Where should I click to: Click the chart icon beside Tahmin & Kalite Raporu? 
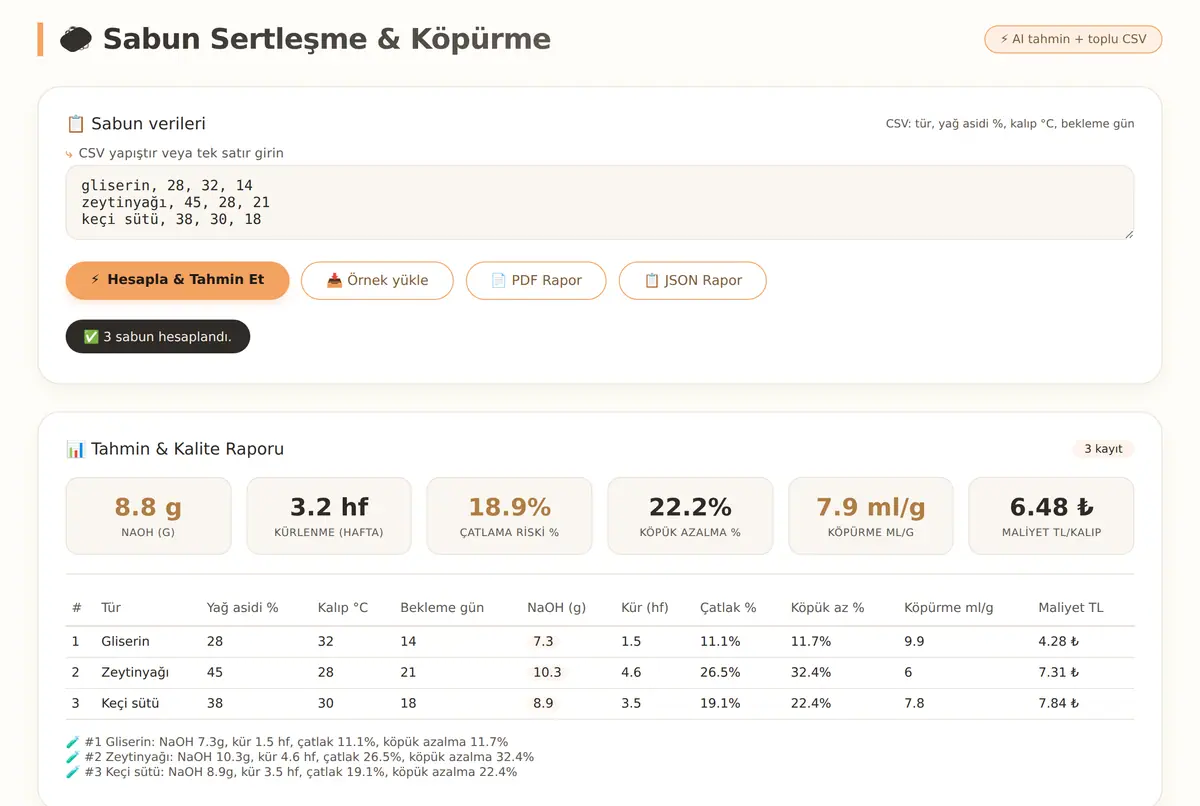[x=75, y=449]
